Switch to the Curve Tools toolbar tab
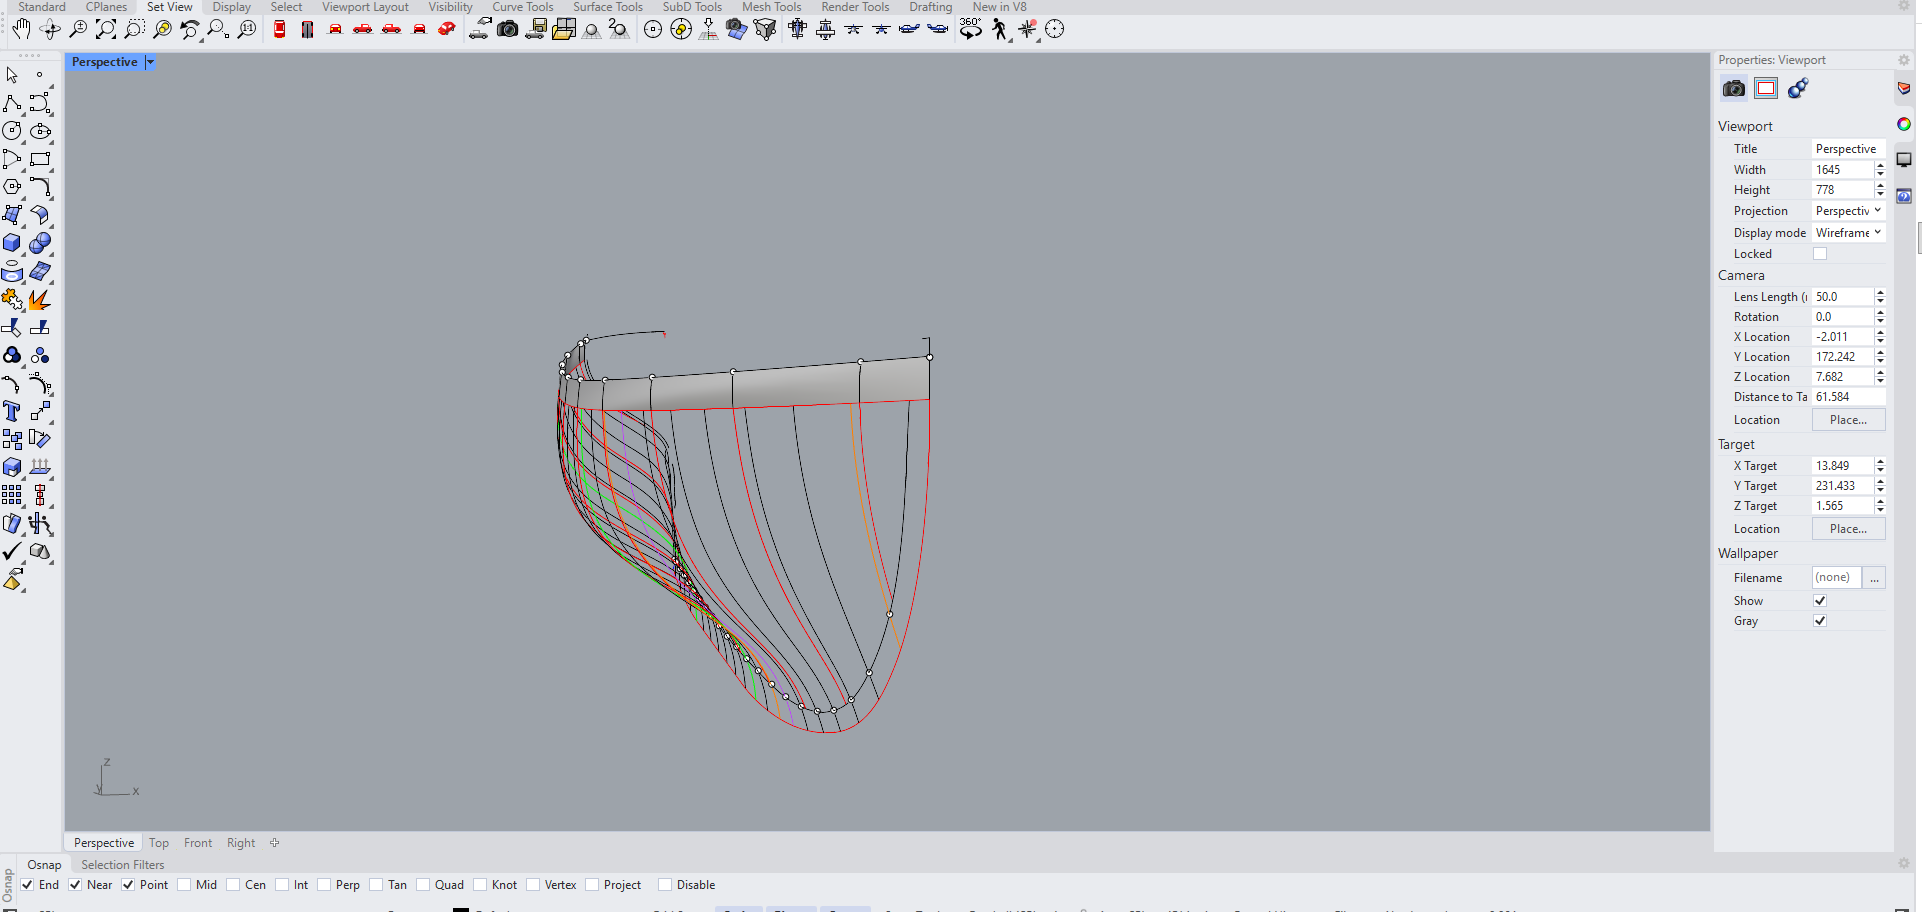The height and width of the screenshot is (912, 1922). pos(522,7)
